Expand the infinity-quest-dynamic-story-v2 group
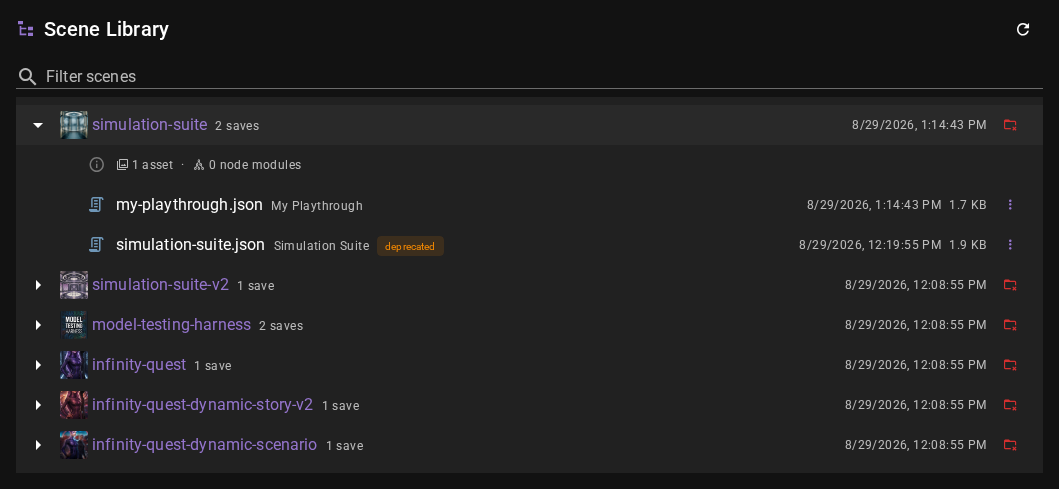 tap(38, 405)
